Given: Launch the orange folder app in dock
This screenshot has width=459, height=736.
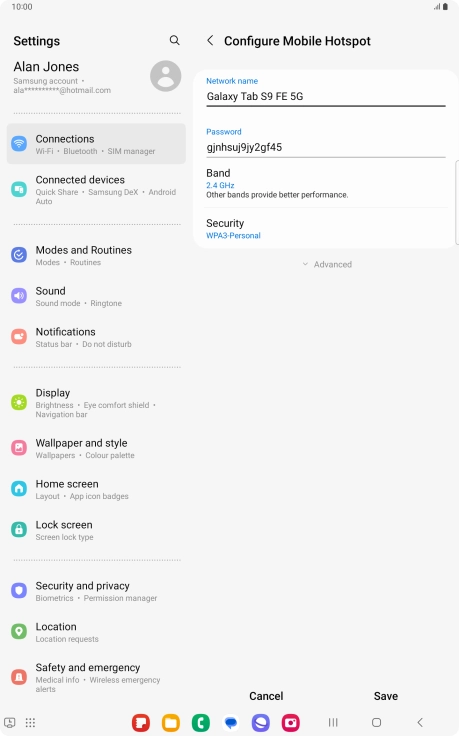Looking at the screenshot, I should 171,722.
